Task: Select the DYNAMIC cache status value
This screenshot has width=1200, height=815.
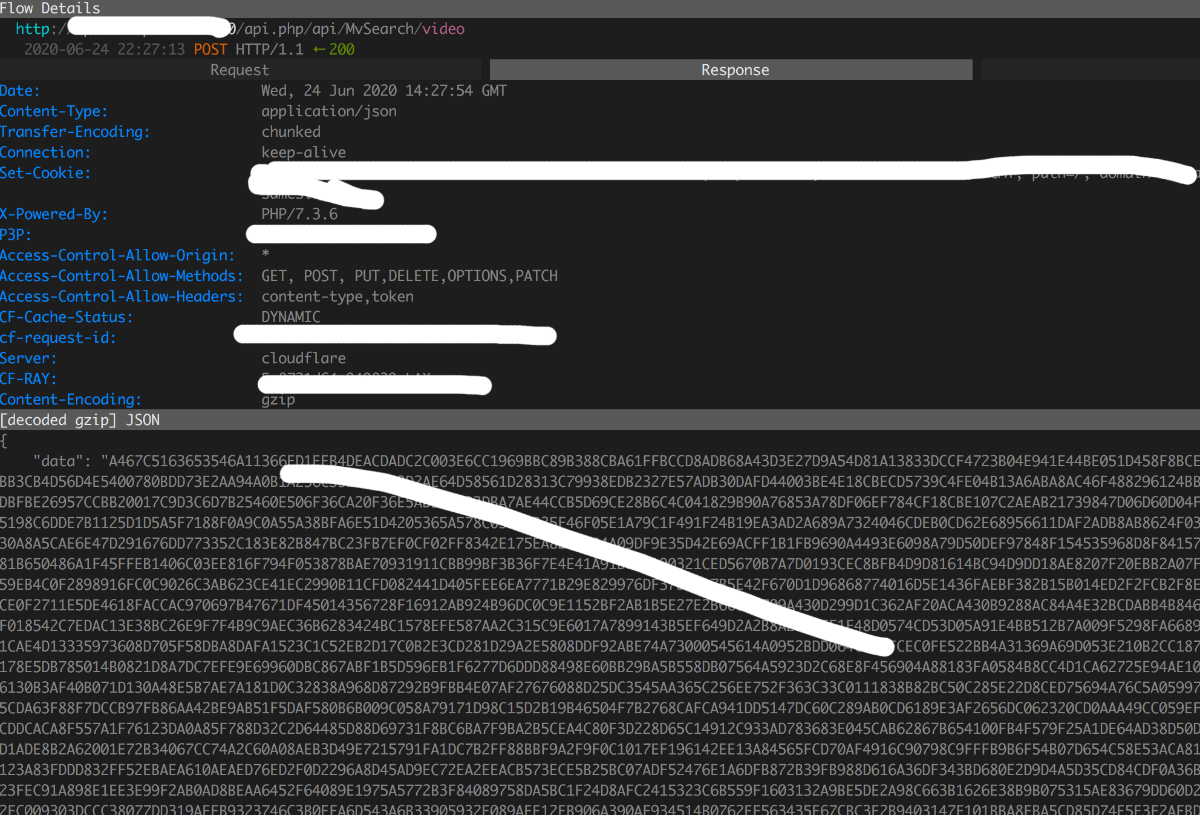Action: click(x=291, y=316)
